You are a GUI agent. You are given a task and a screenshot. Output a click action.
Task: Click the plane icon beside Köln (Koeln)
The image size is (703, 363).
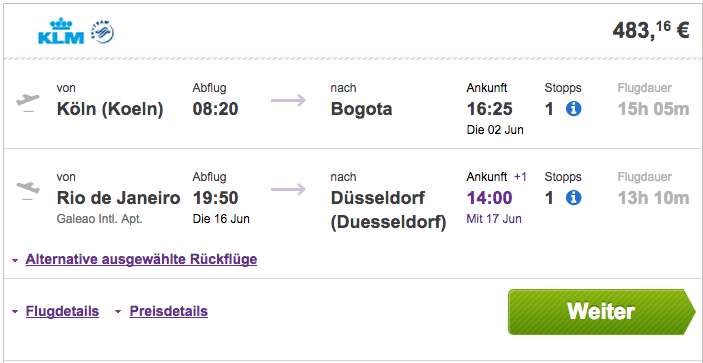(x=28, y=102)
